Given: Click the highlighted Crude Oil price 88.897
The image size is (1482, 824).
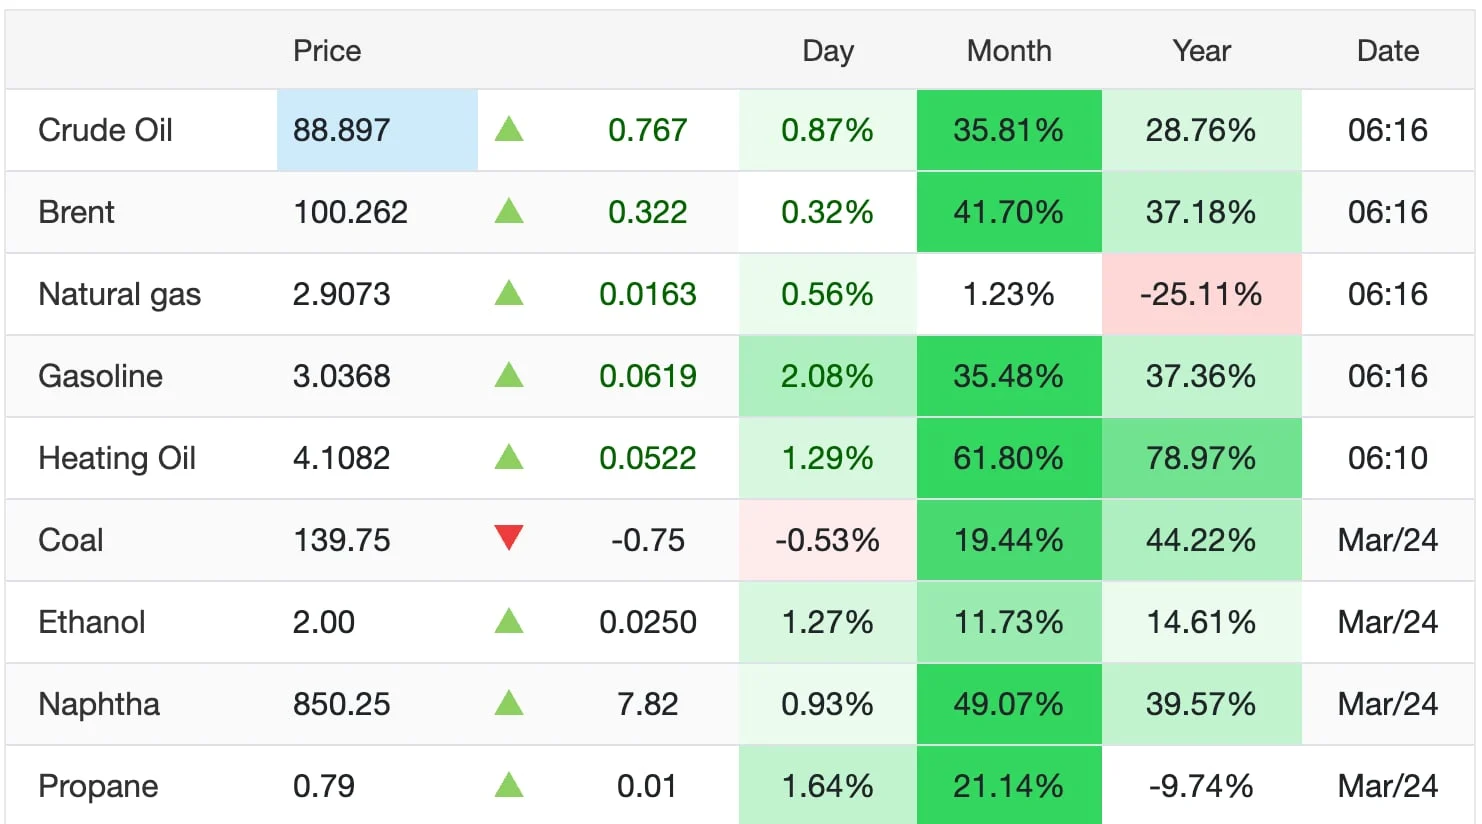Looking at the screenshot, I should click(x=341, y=130).
